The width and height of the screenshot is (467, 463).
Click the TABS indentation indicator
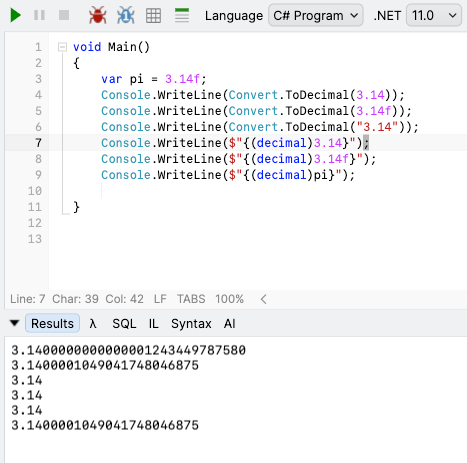pyautogui.click(x=191, y=299)
